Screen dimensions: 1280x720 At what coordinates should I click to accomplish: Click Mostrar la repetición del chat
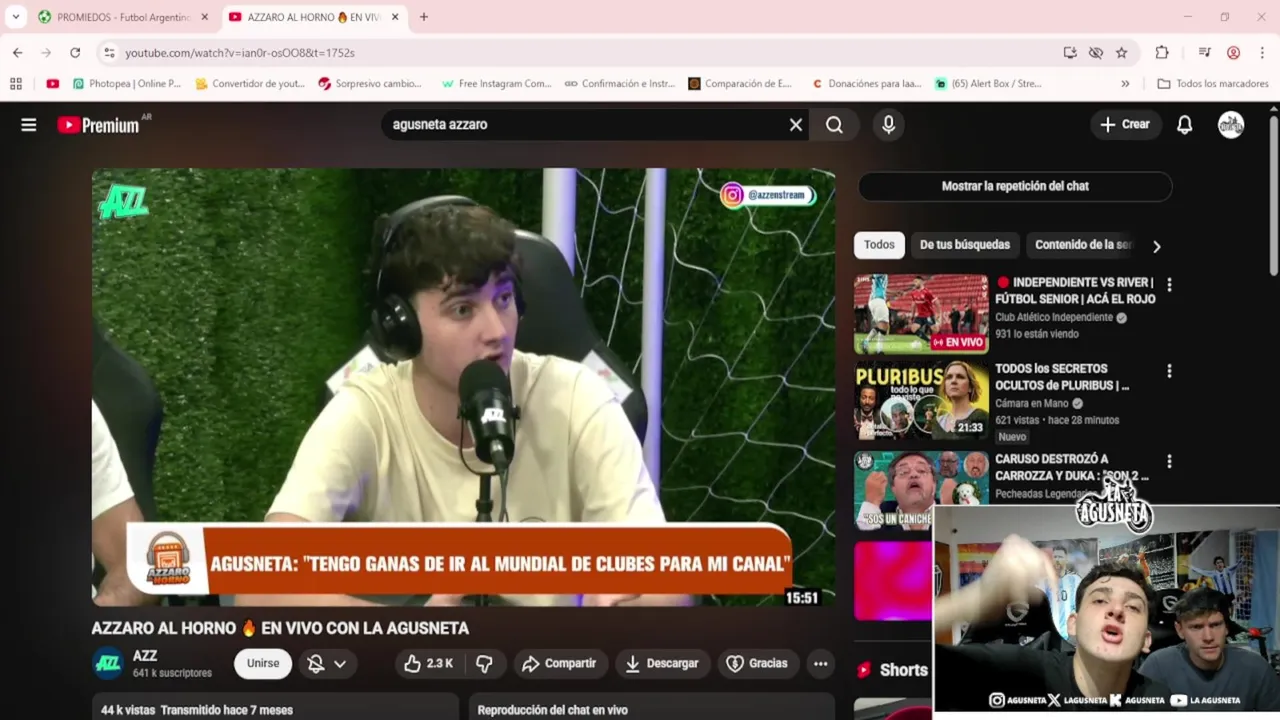[1015, 186]
